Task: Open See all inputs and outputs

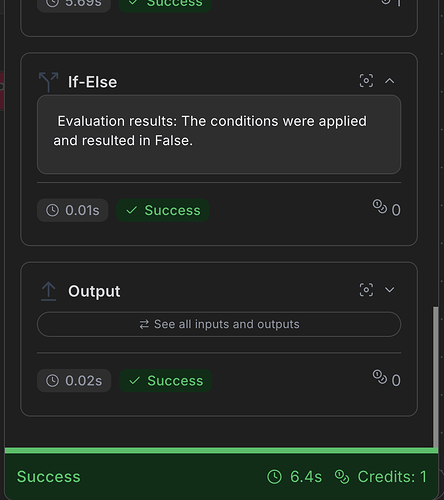Action: click(x=219, y=324)
